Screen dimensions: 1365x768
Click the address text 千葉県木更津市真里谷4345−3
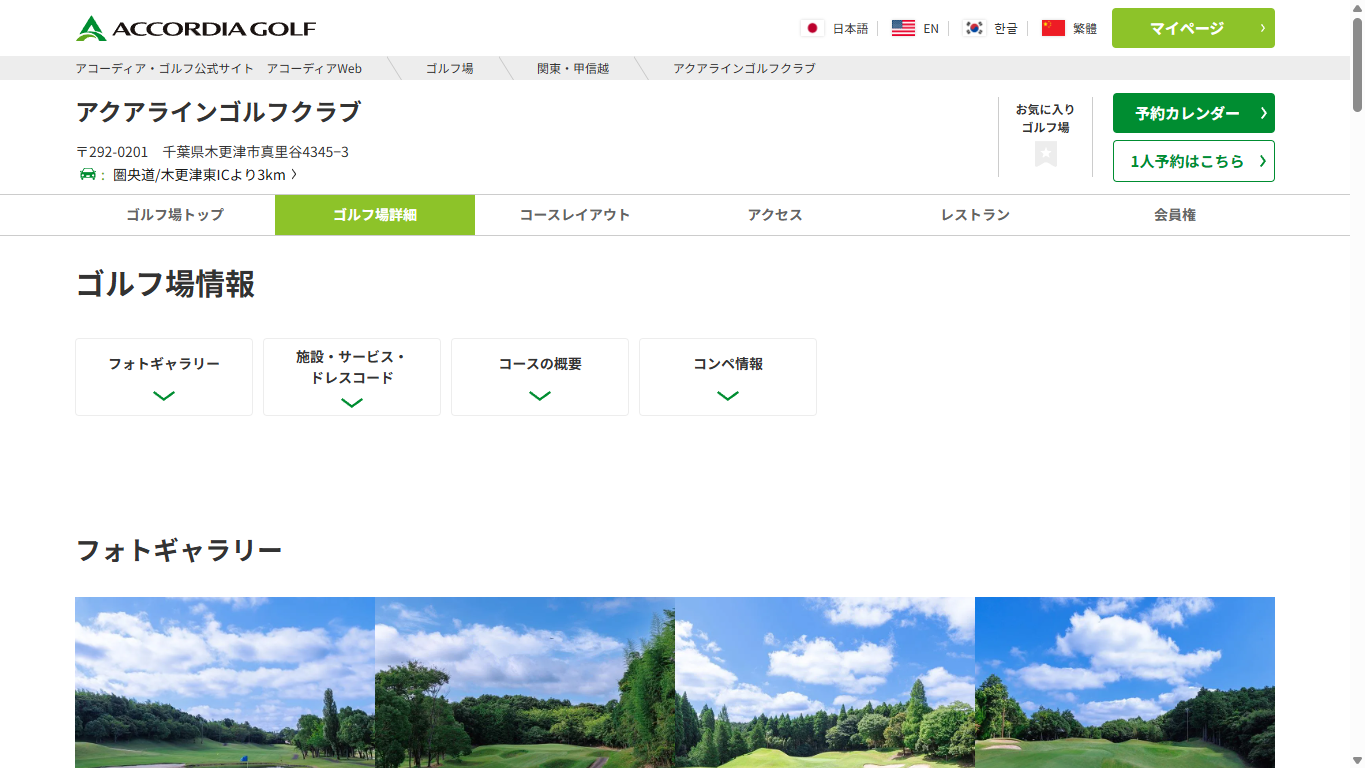tap(256, 152)
